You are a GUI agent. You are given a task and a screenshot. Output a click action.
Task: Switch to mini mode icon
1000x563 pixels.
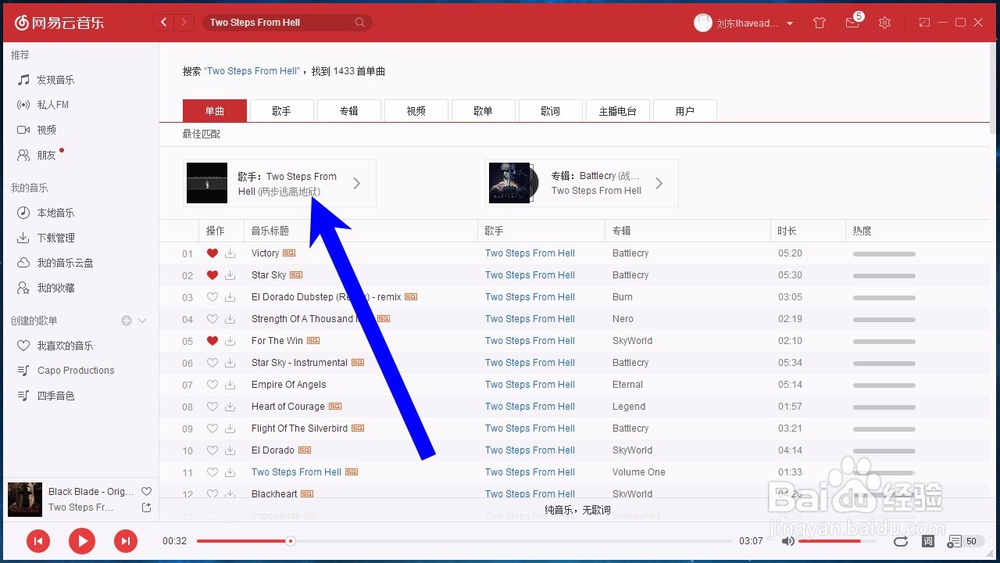pyautogui.click(x=924, y=22)
